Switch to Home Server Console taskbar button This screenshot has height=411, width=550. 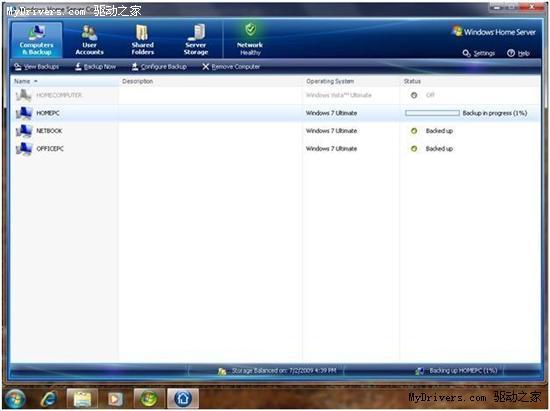pyautogui.click(x=183, y=399)
